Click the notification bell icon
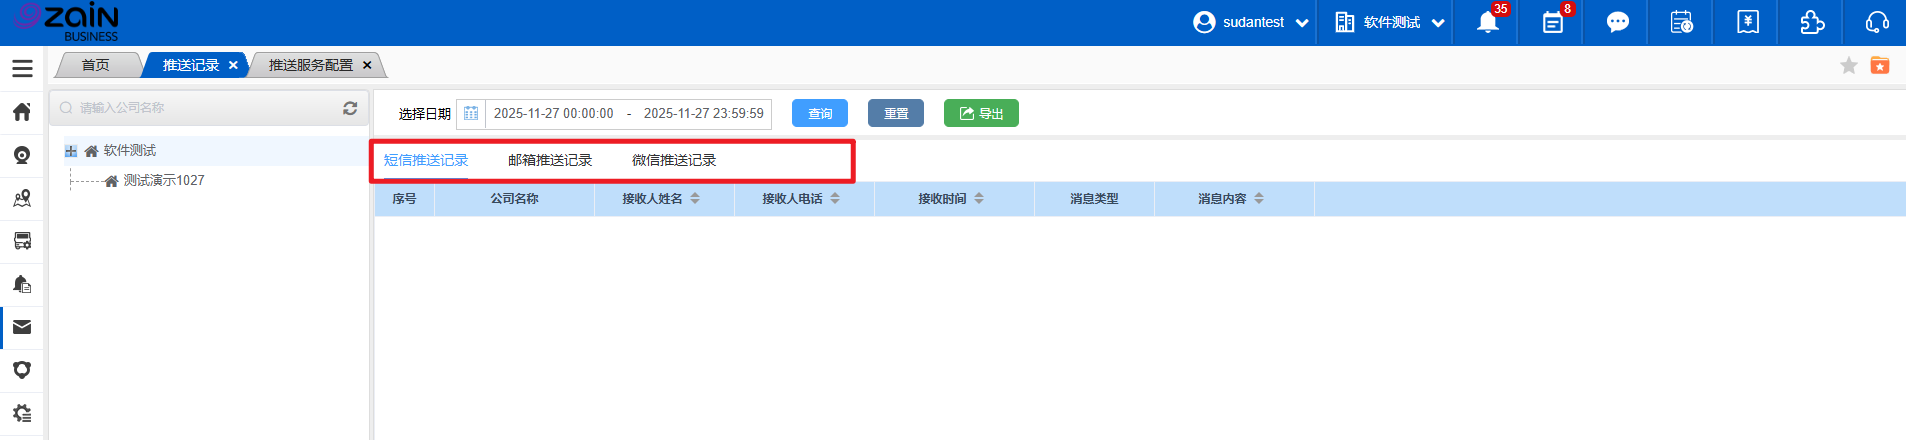This screenshot has width=1906, height=440. tap(1487, 23)
